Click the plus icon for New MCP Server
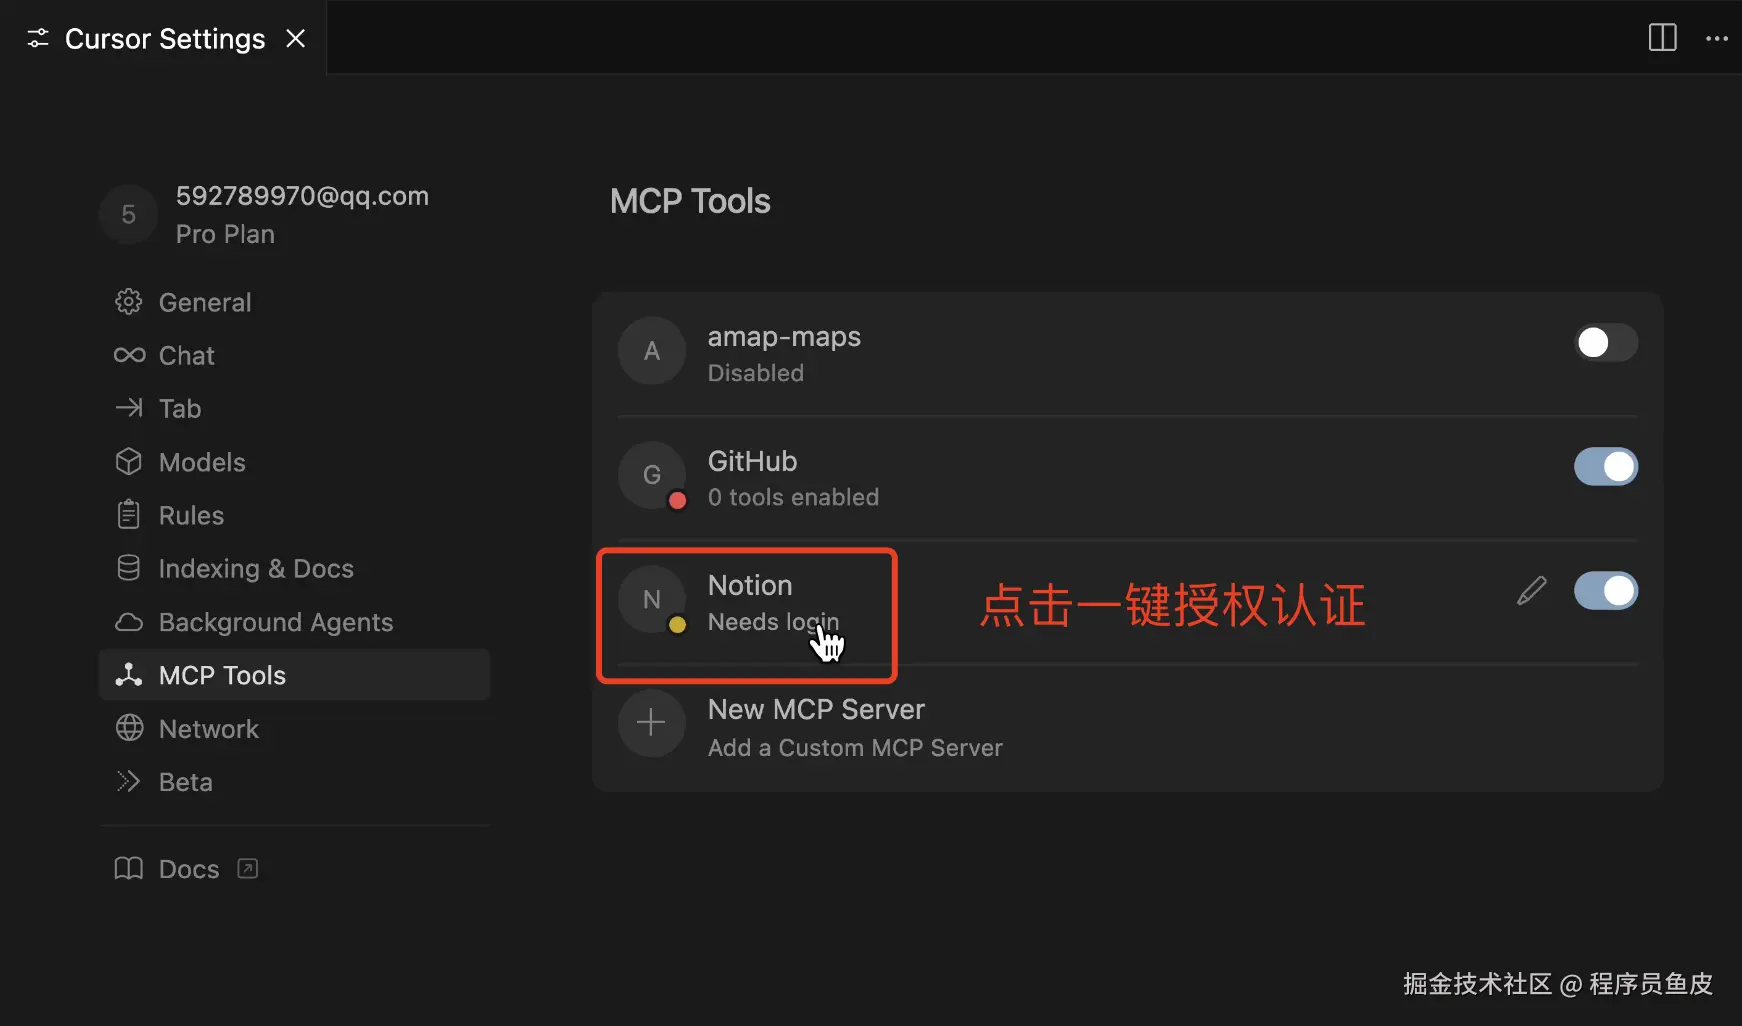Viewport: 1742px width, 1026px height. (651, 723)
